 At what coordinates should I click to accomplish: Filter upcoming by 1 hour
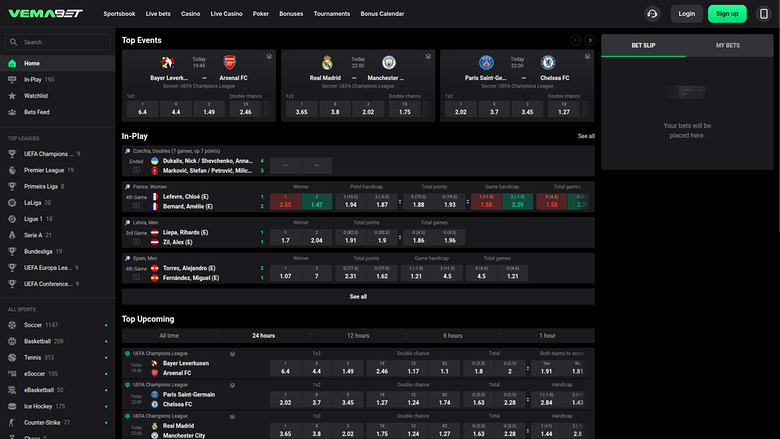(547, 336)
